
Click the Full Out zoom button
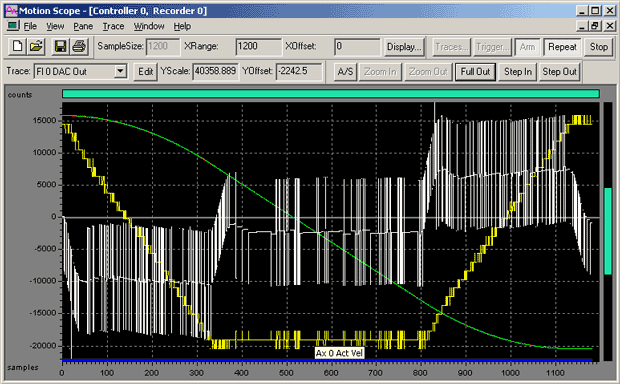pyautogui.click(x=475, y=72)
